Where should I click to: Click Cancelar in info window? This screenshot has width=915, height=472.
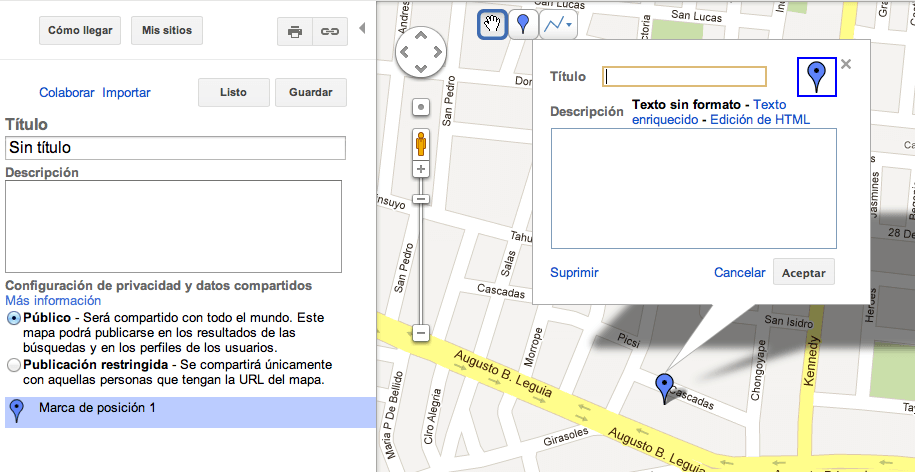tap(740, 272)
